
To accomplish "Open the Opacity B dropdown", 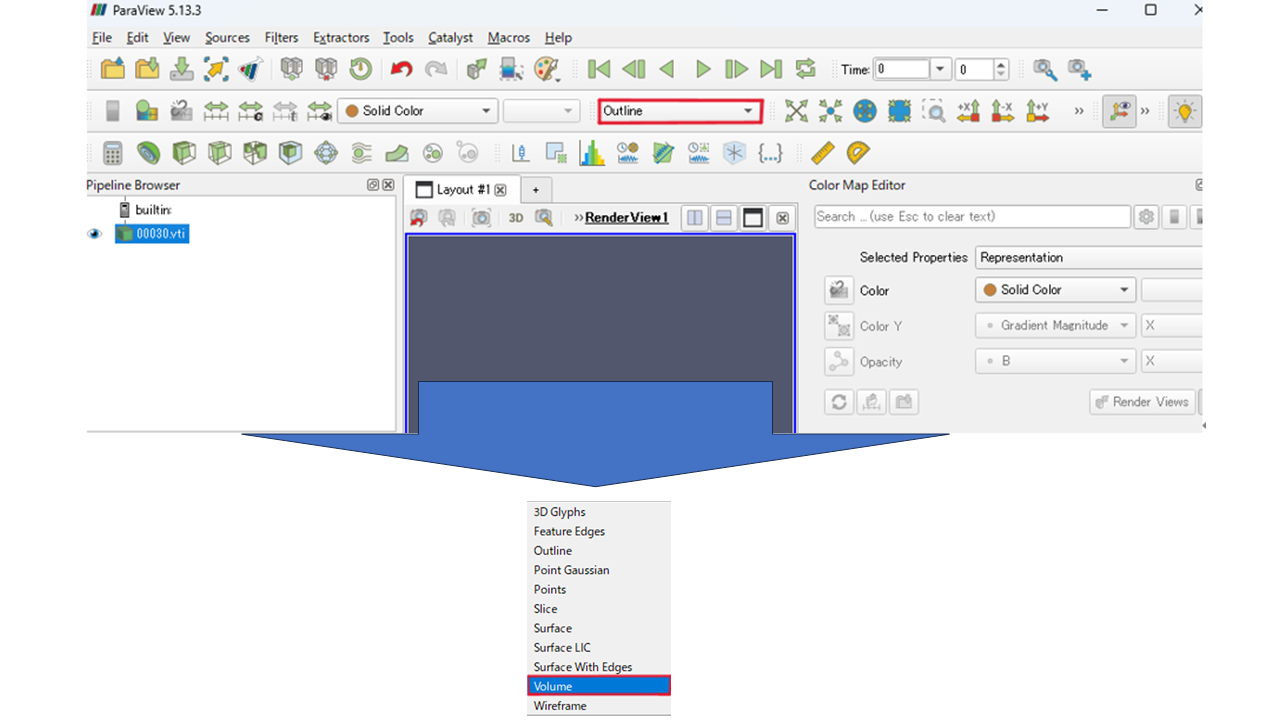I will [x=1055, y=361].
